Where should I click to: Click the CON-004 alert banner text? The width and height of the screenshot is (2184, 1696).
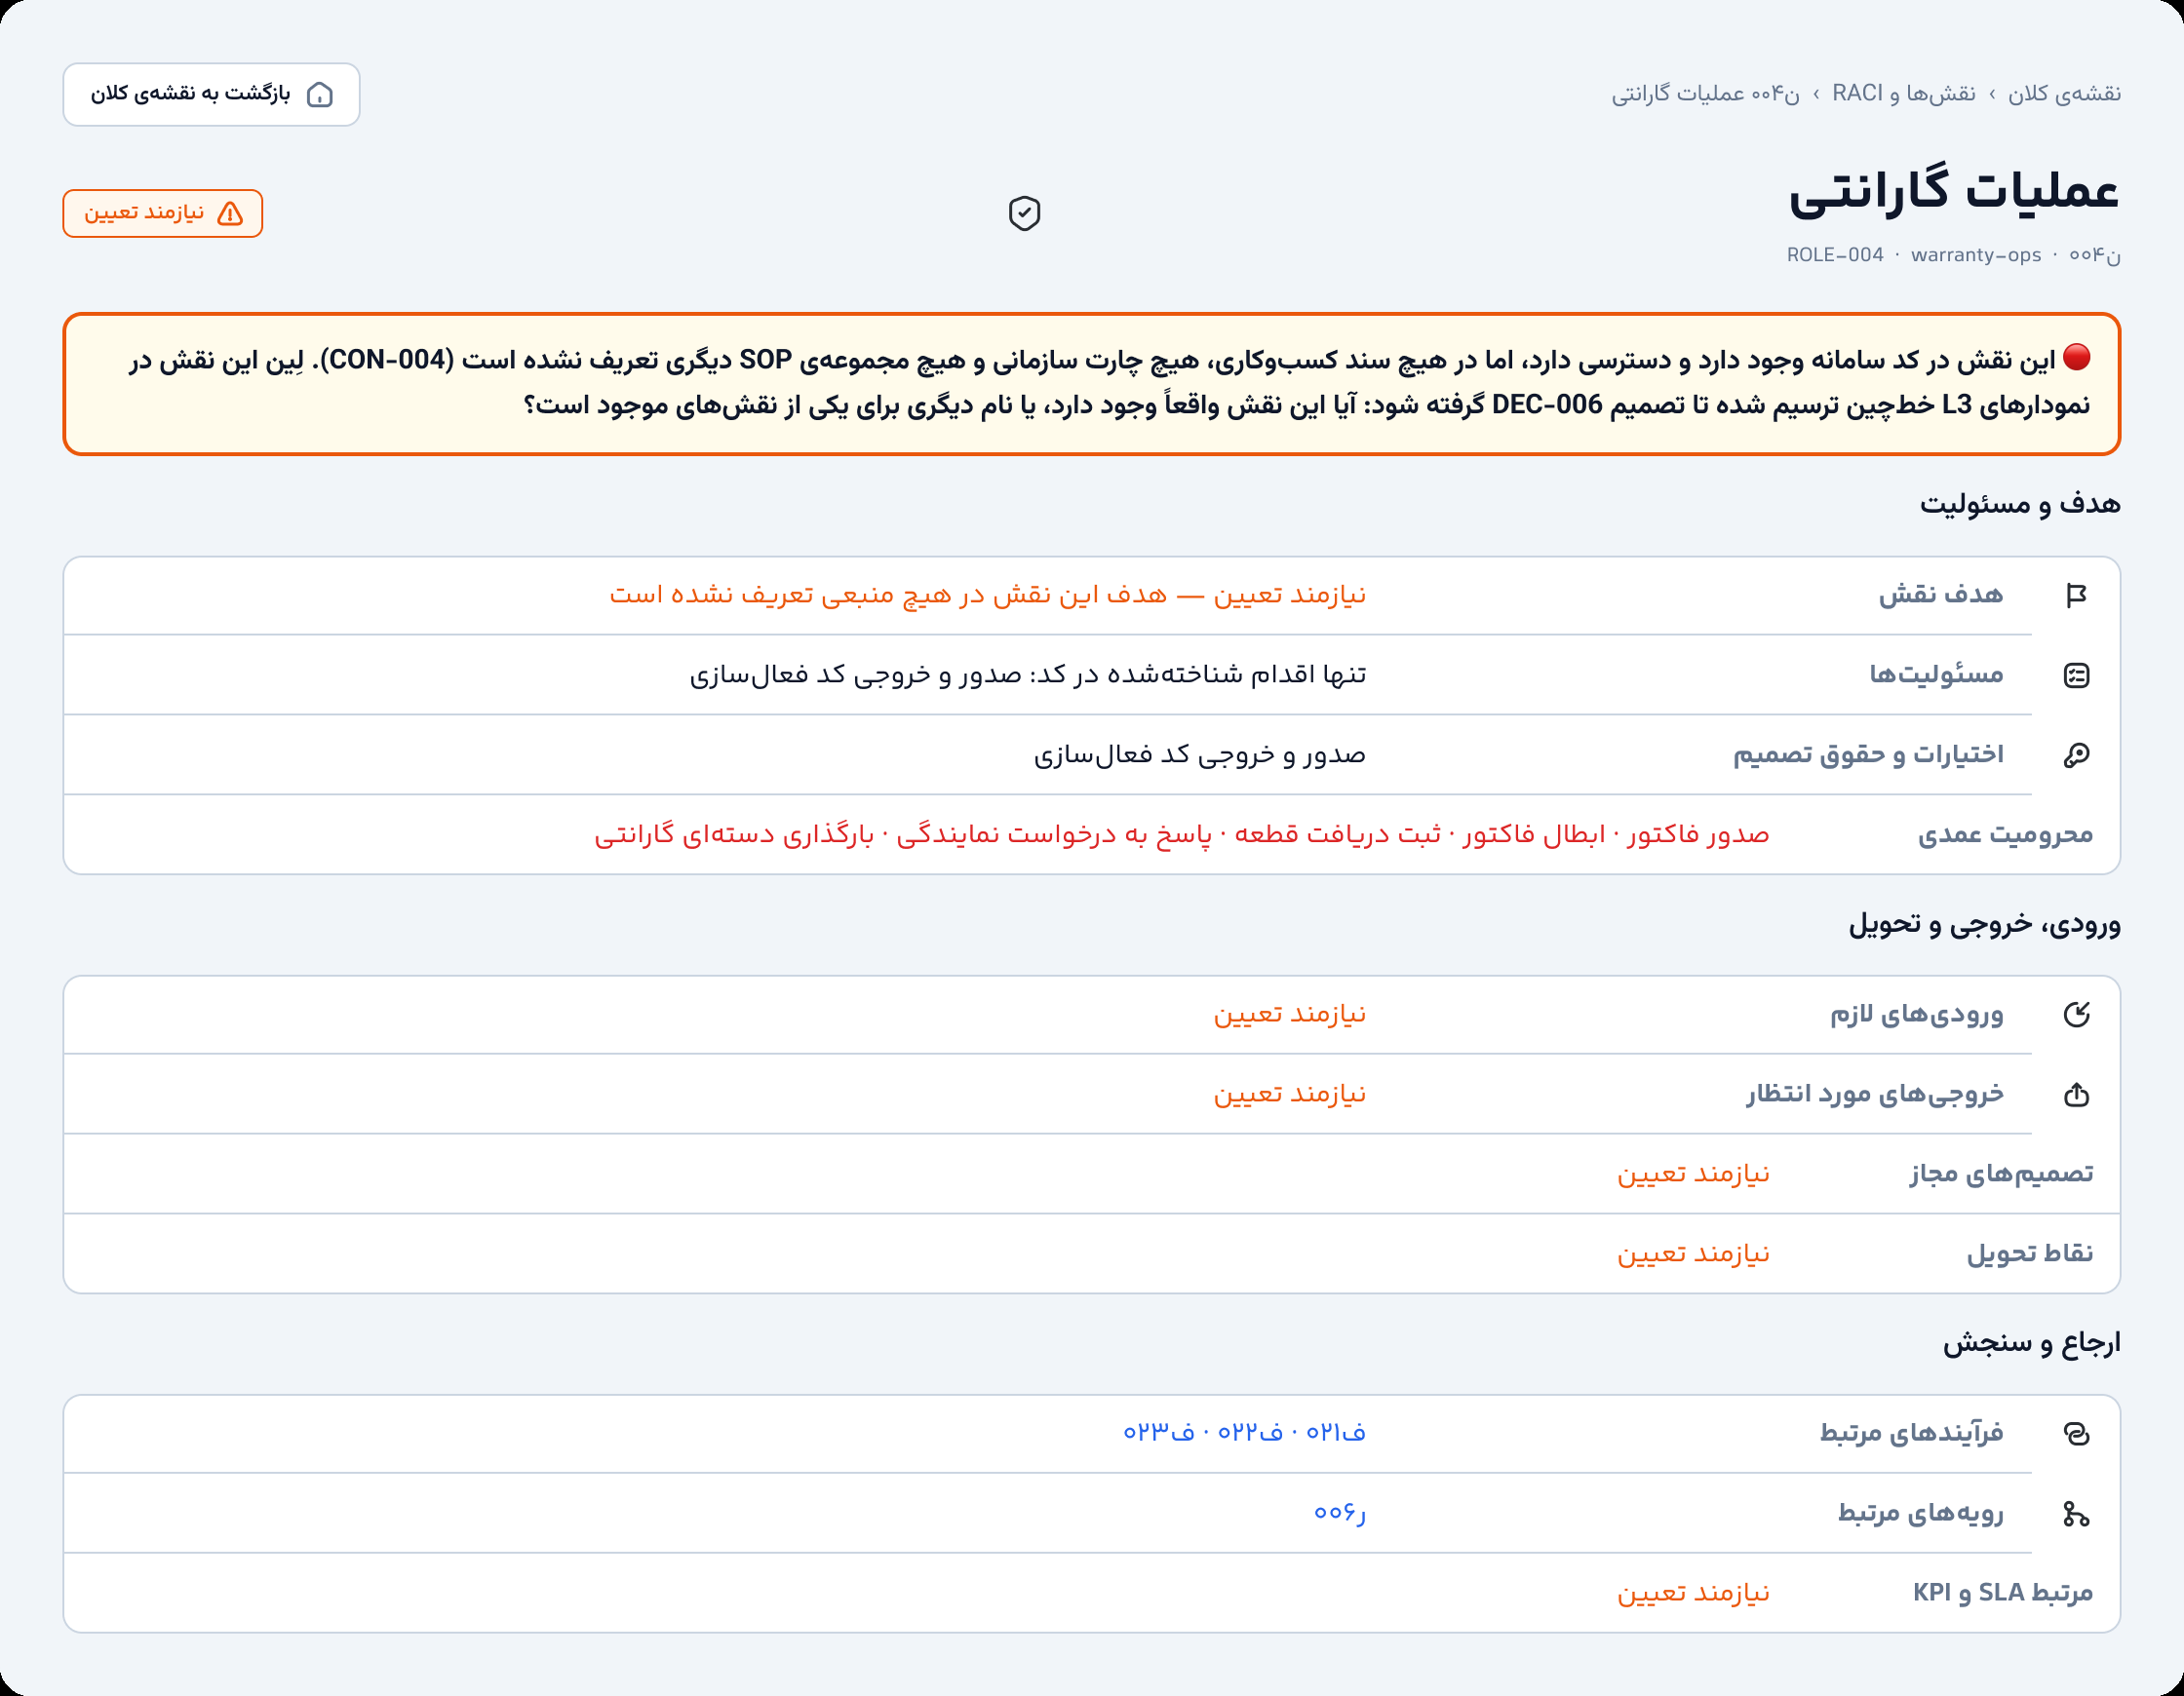pos(1092,384)
